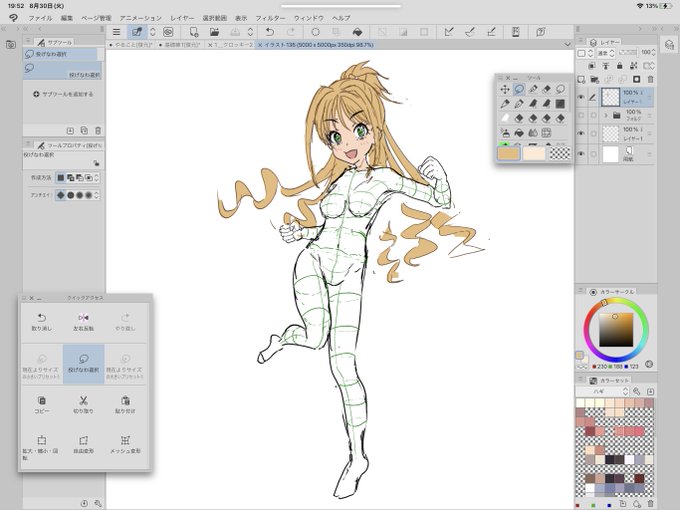The height and width of the screenshot is (510, 680).
Task: Open the アンチエイリアス option stepper
Action: click(96, 195)
